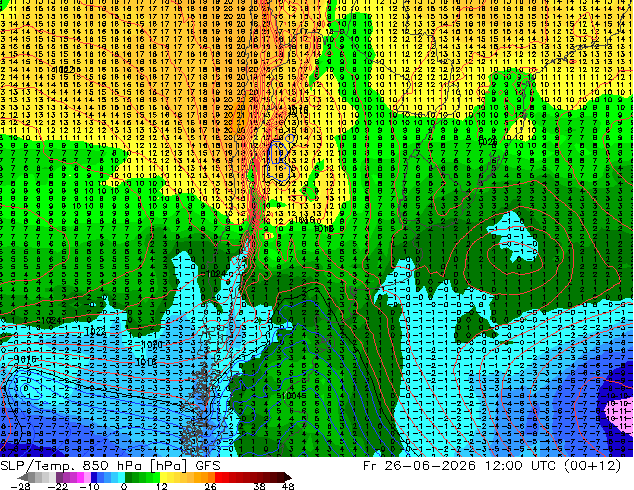Click the "Fr 26-06-2026" date text
Viewport: 634px width, 490px height.
pos(419,466)
